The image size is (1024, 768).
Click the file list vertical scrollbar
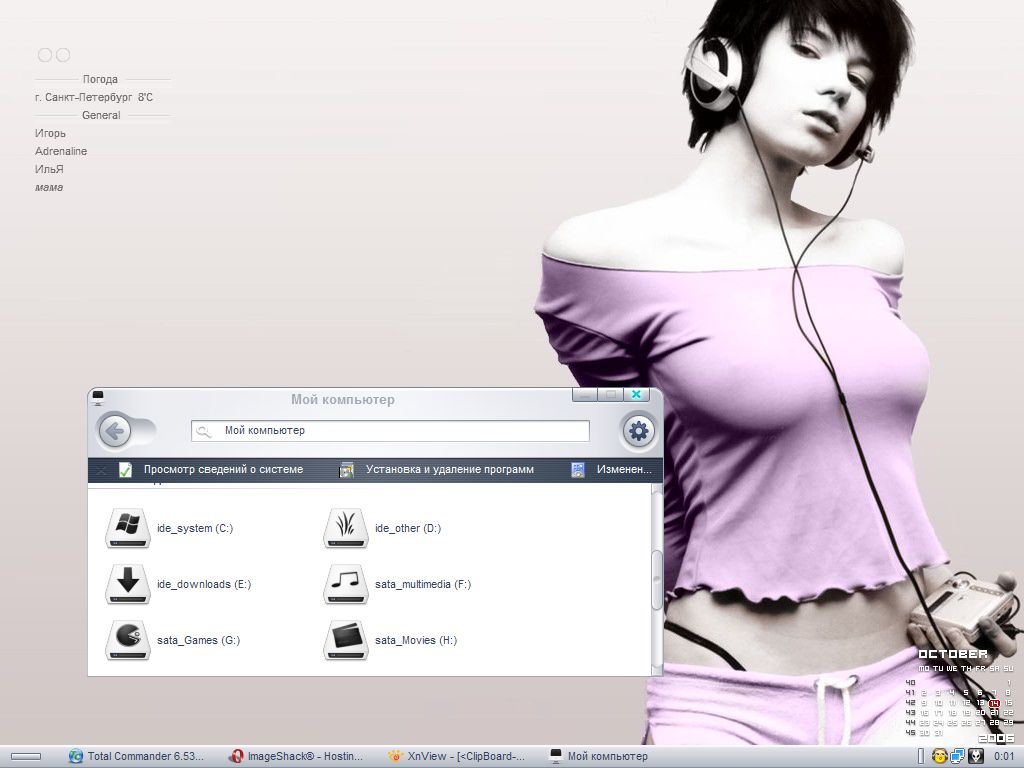[657, 580]
